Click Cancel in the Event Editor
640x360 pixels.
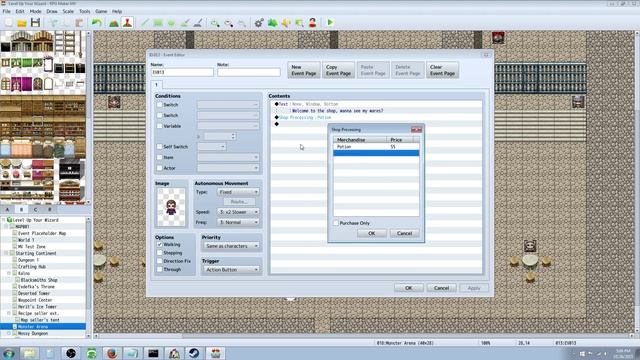[441, 288]
